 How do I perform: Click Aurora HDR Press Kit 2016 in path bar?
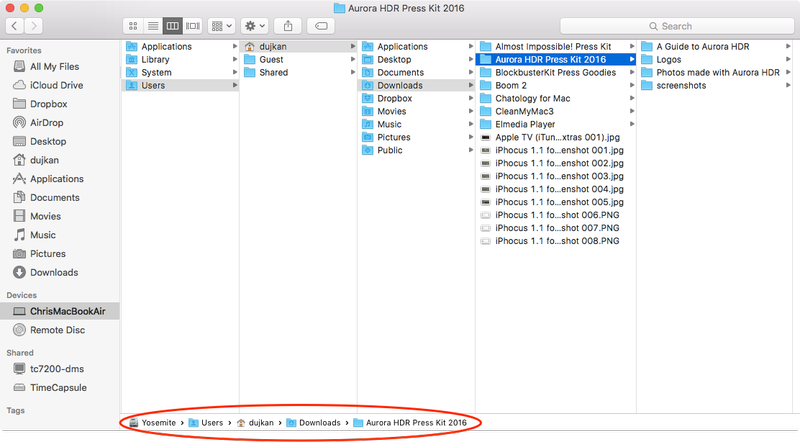(x=410, y=423)
